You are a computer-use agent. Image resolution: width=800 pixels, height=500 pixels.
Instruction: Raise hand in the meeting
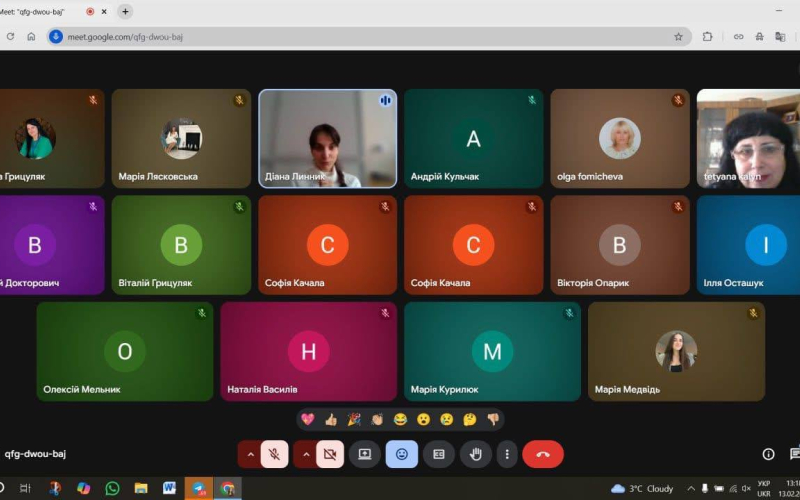coord(476,454)
